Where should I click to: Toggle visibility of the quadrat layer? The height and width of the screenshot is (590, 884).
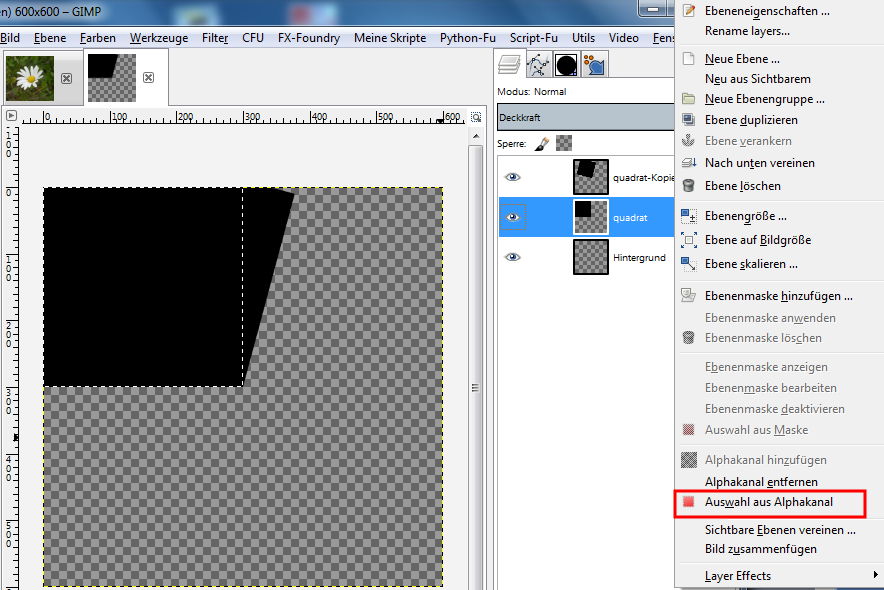click(513, 217)
